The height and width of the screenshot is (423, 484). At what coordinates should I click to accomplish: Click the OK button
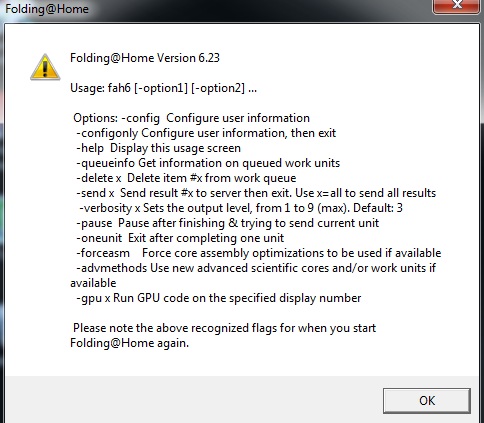[427, 400]
